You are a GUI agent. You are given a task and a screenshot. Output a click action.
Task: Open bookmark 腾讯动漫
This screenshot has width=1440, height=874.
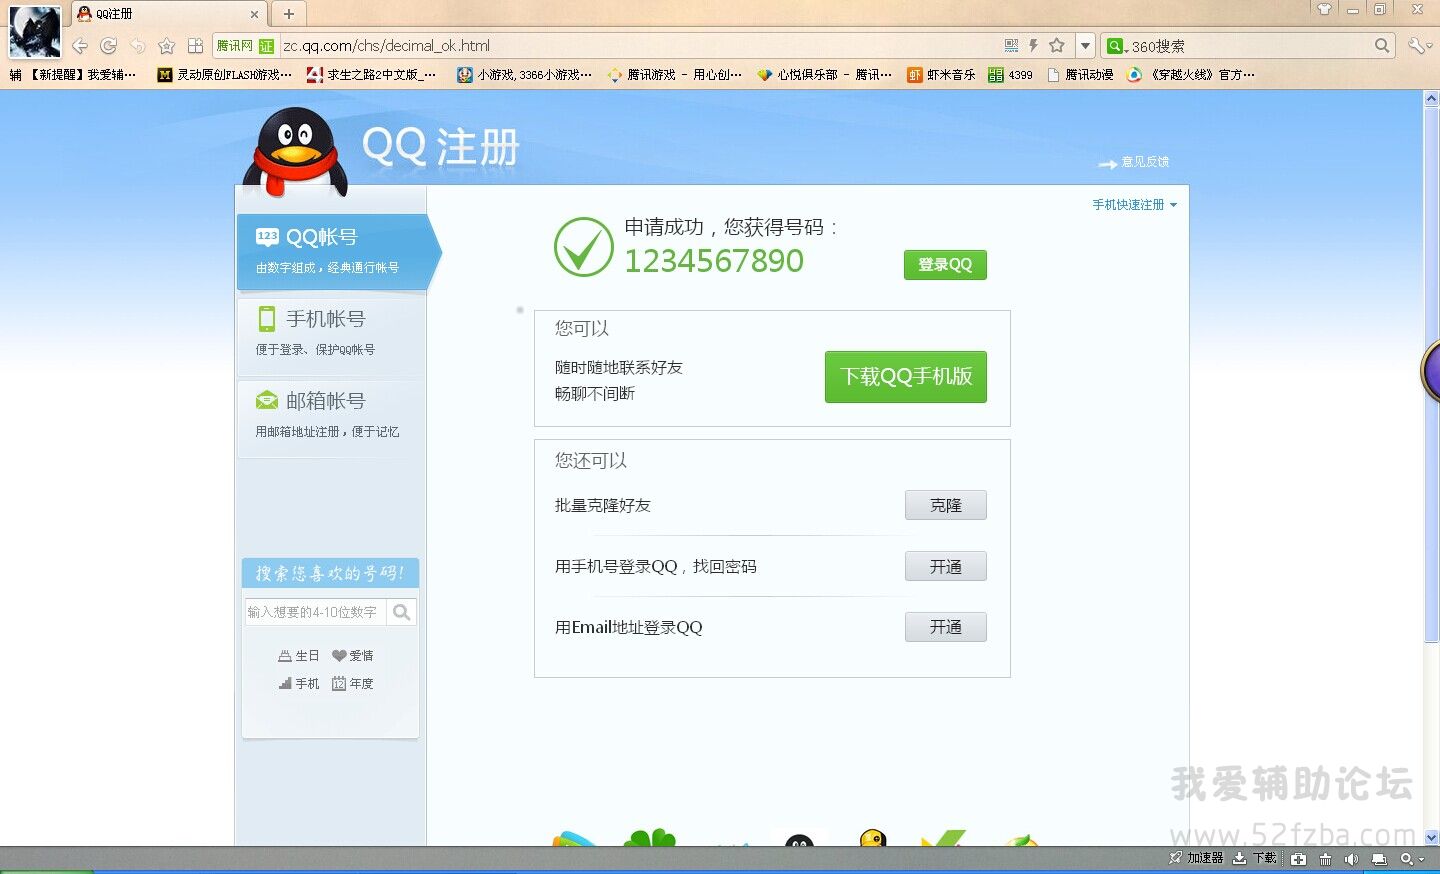[x=1080, y=75]
